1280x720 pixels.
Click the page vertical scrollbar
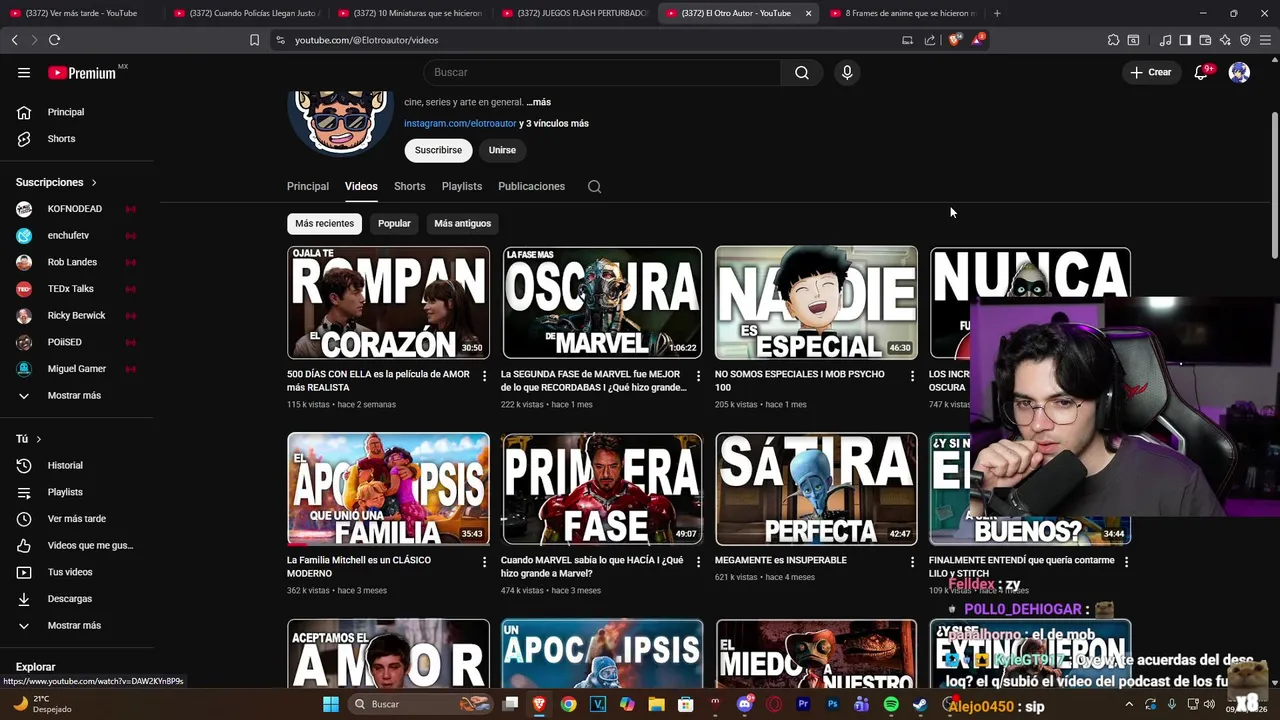[1274, 186]
